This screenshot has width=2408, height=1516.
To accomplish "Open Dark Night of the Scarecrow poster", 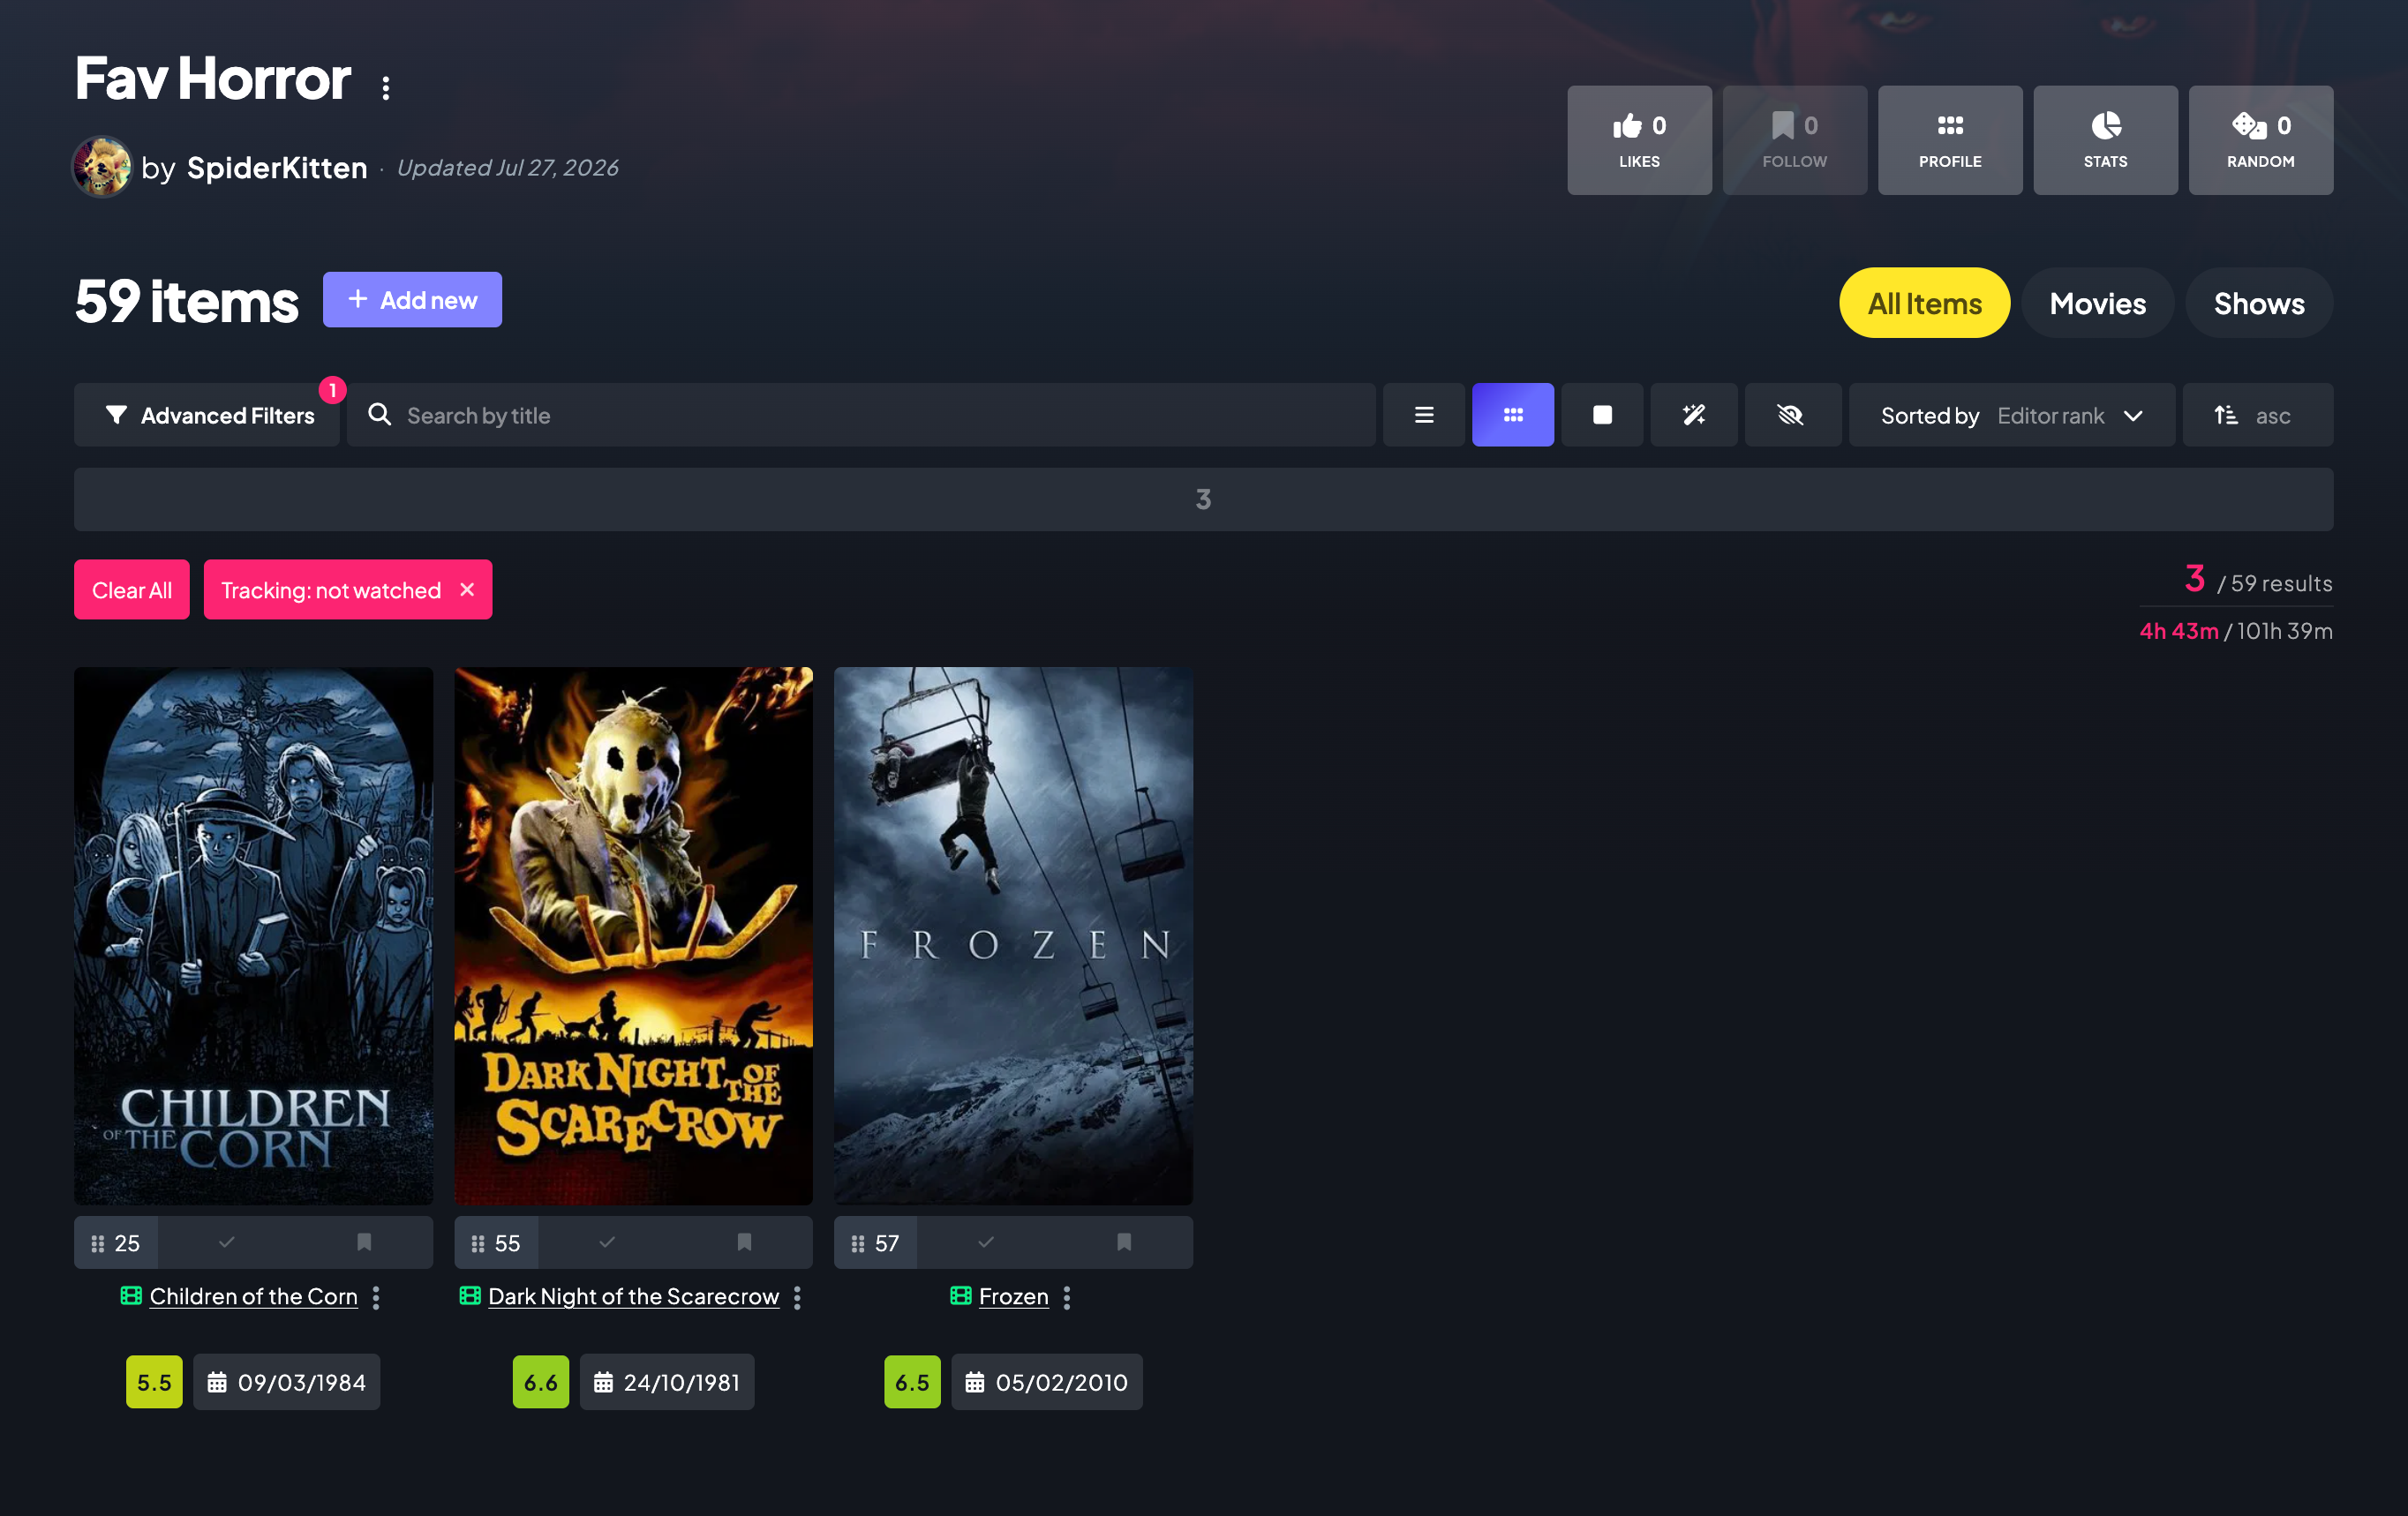I will point(634,936).
